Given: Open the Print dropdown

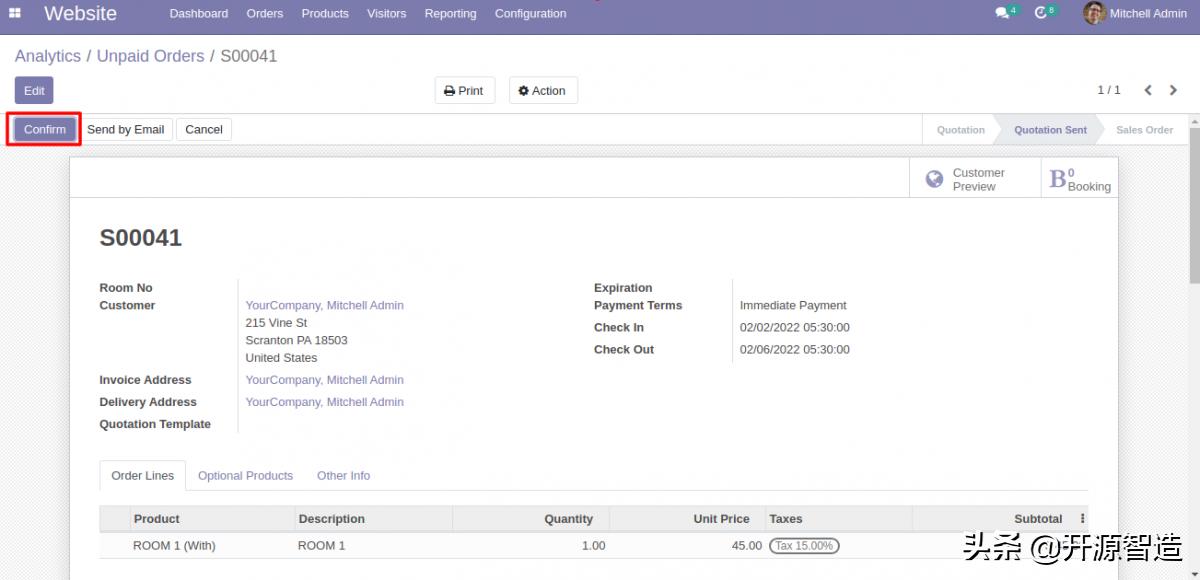Looking at the screenshot, I should tap(463, 91).
